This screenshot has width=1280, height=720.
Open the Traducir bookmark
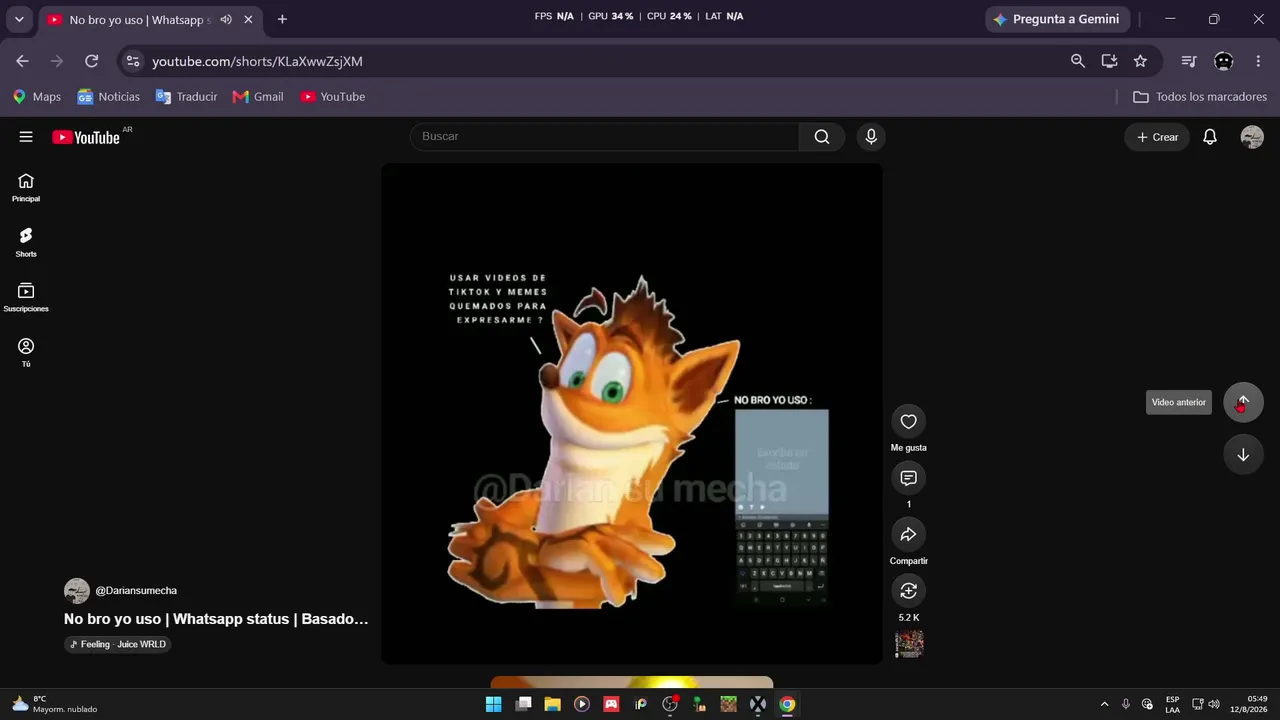[186, 97]
